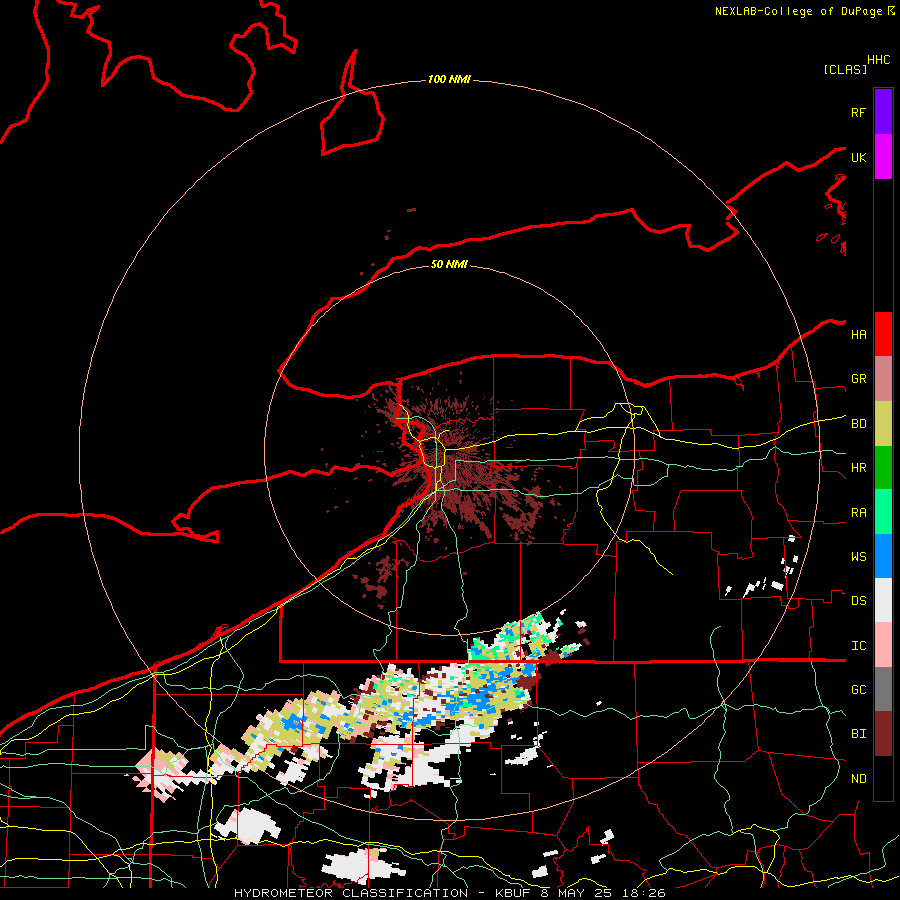Click the UK magenta legend swatch
Screen dimensions: 900x900
coord(883,157)
